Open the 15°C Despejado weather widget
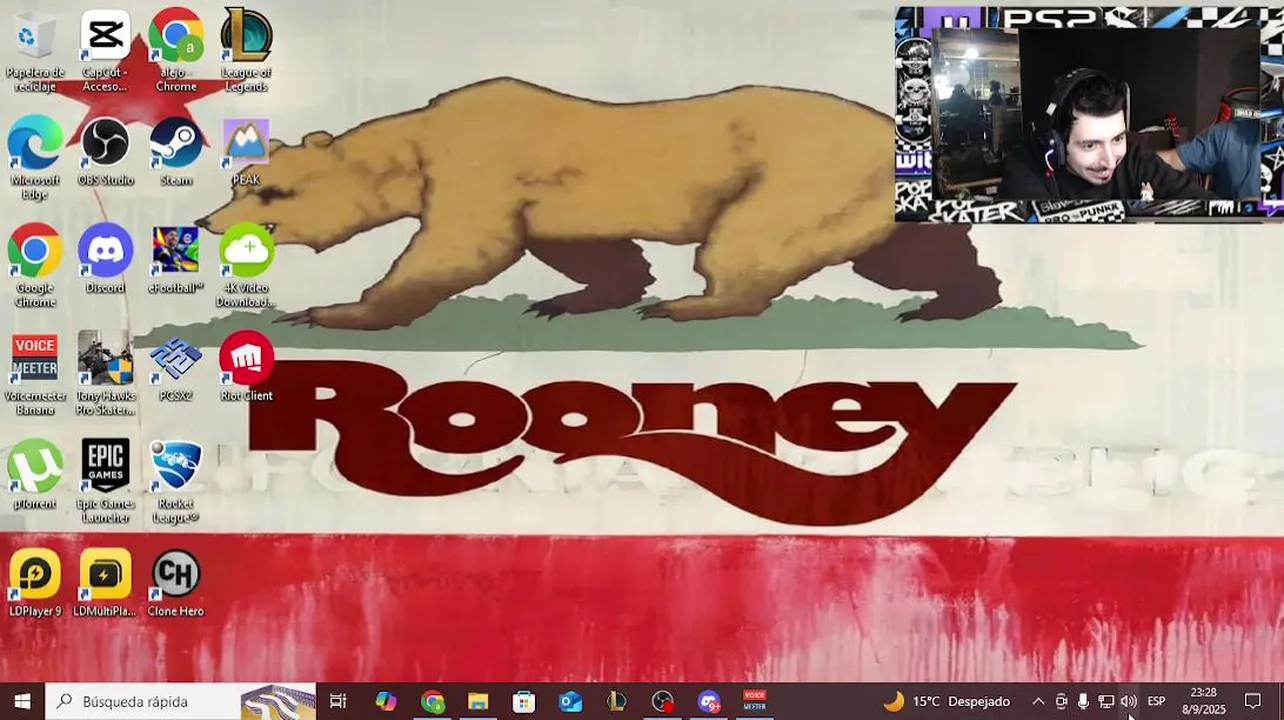 [x=946, y=701]
